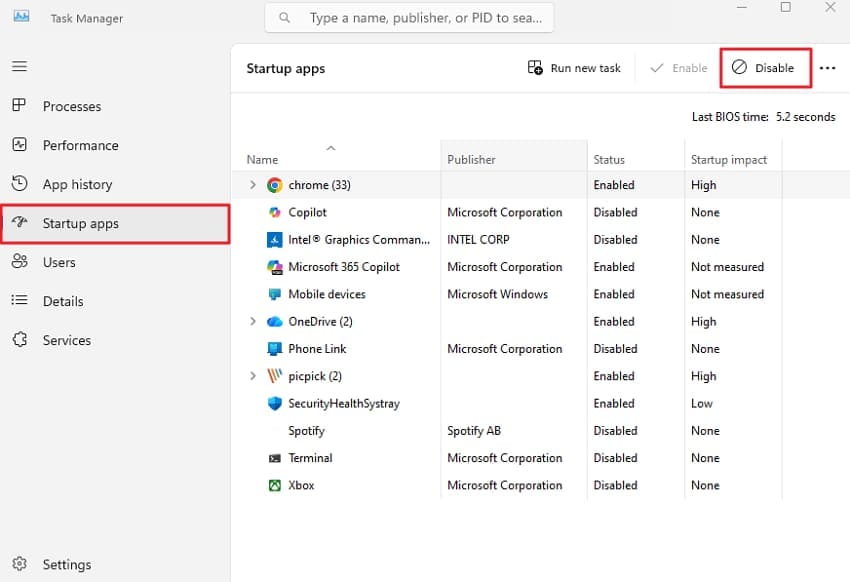Select the Spotify row name
850x582 pixels.
pyautogui.click(x=306, y=431)
